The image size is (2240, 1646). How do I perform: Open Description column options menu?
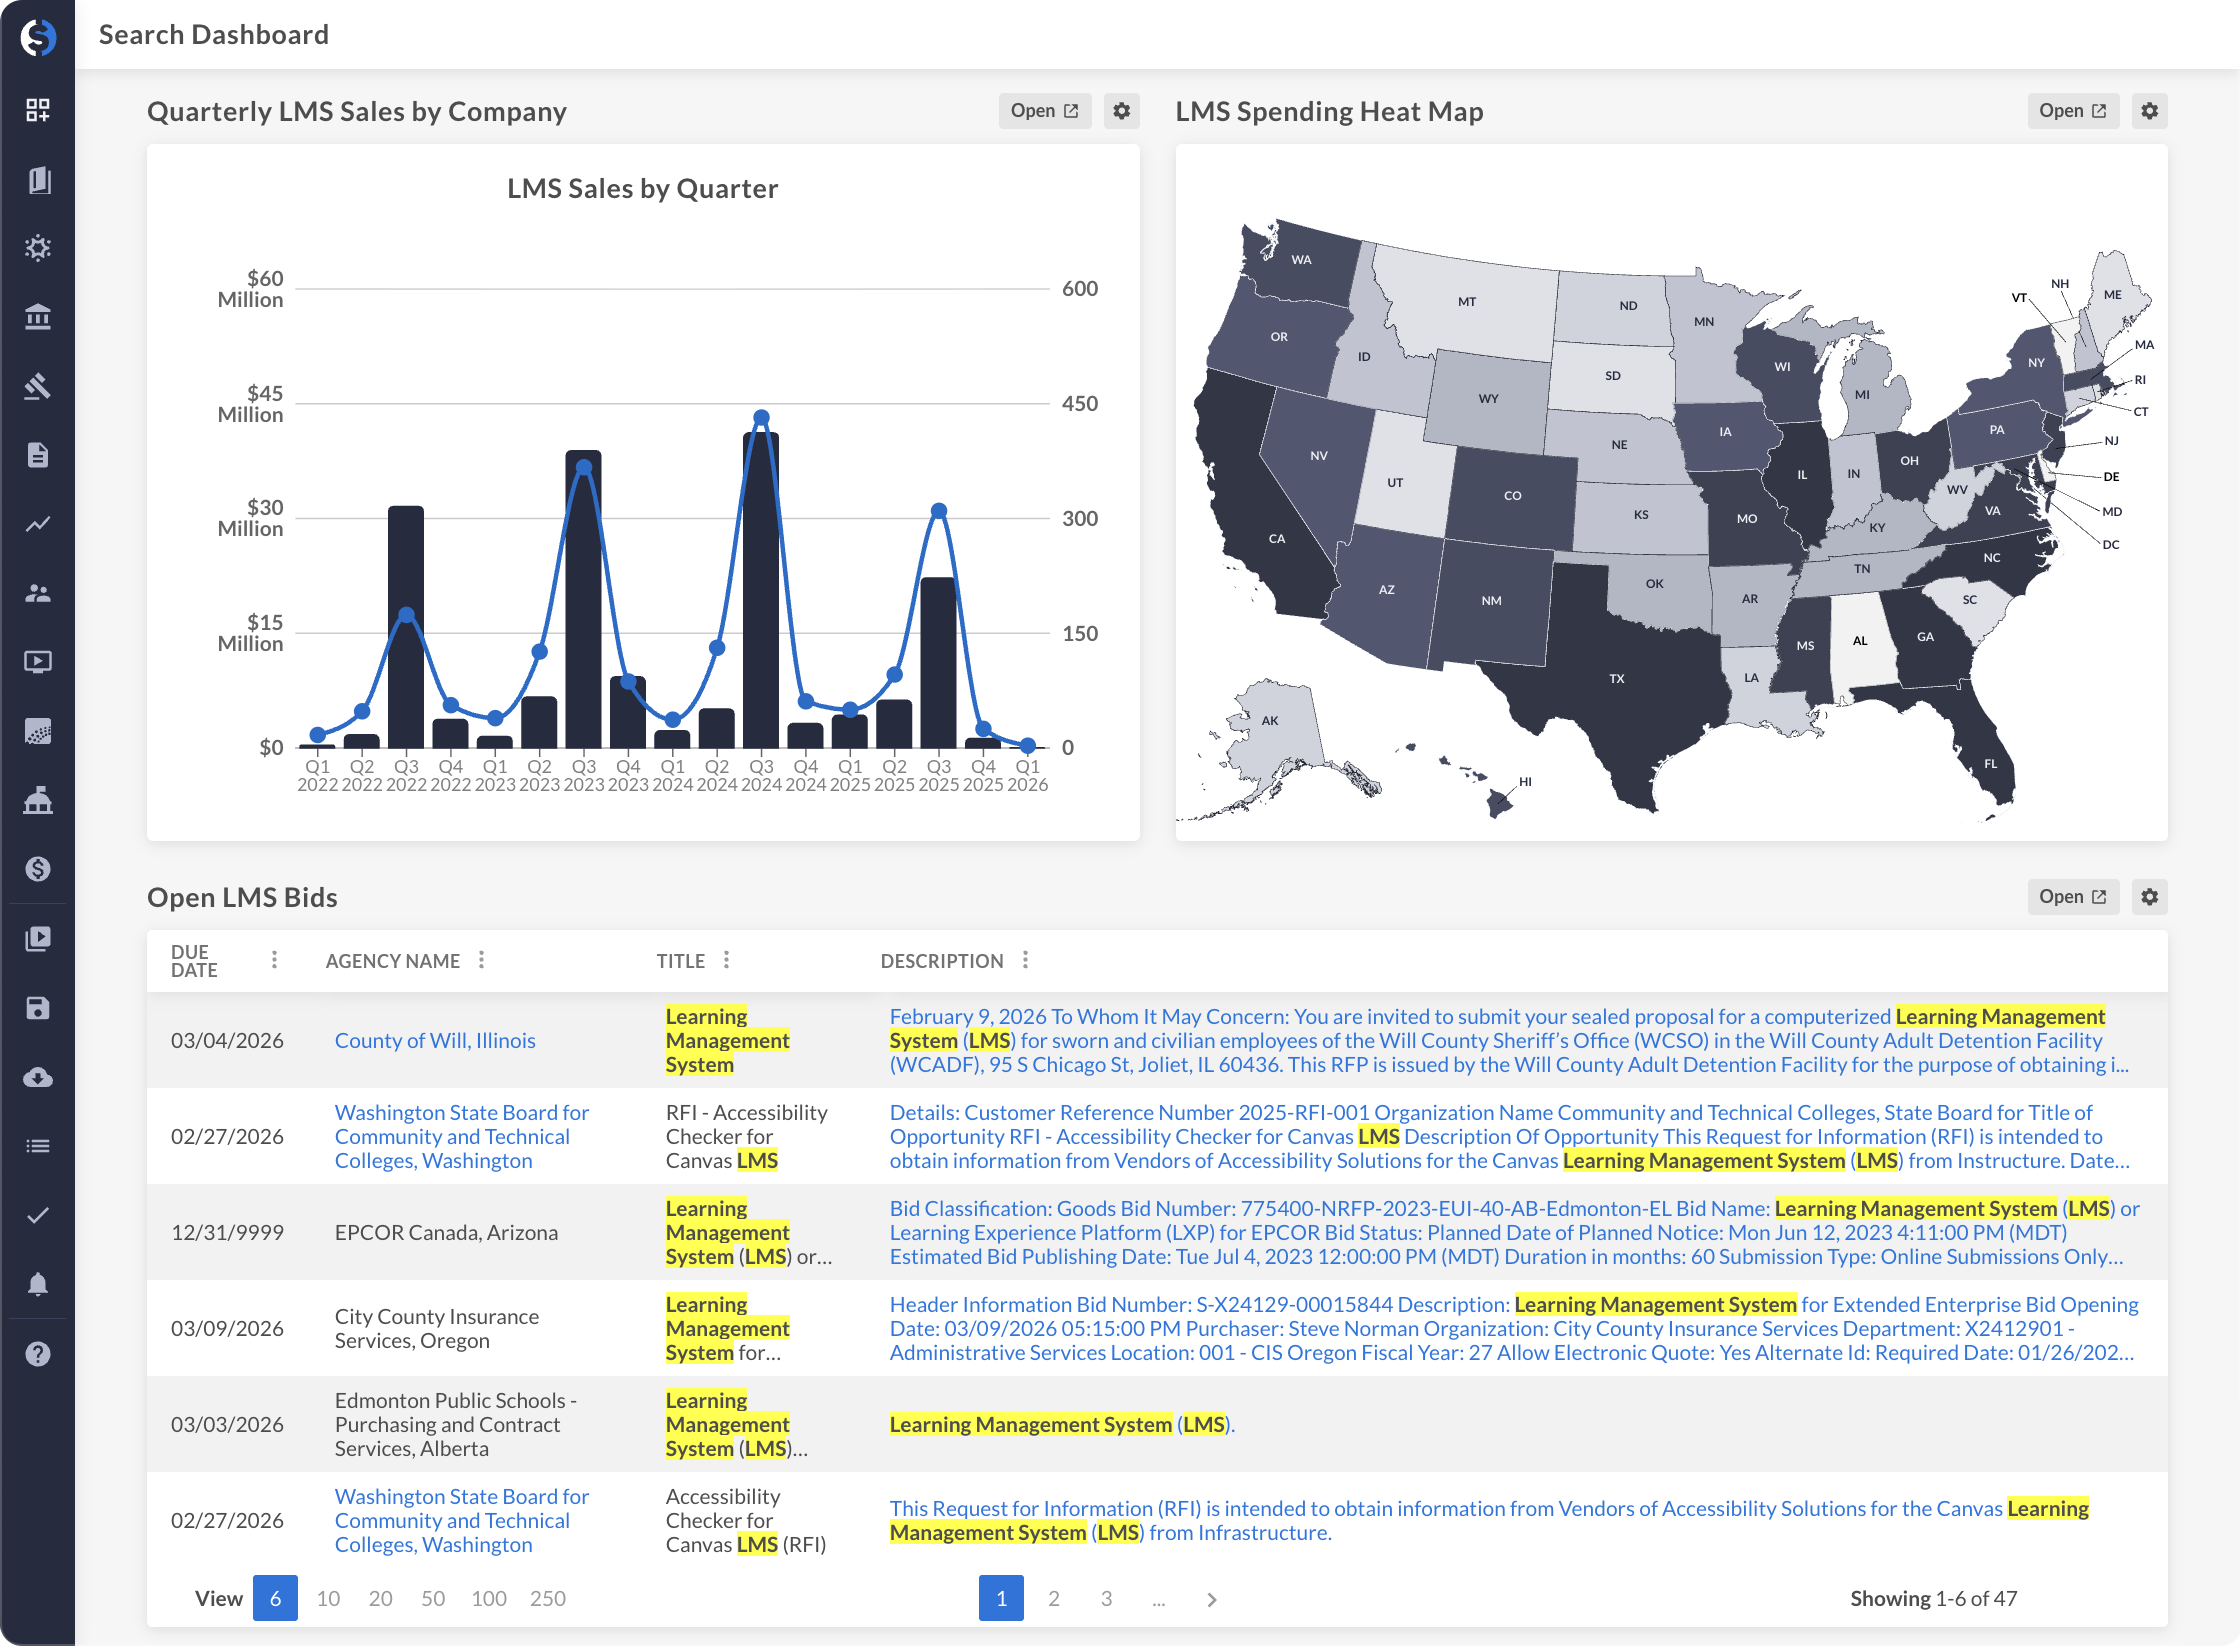[x=1025, y=960]
